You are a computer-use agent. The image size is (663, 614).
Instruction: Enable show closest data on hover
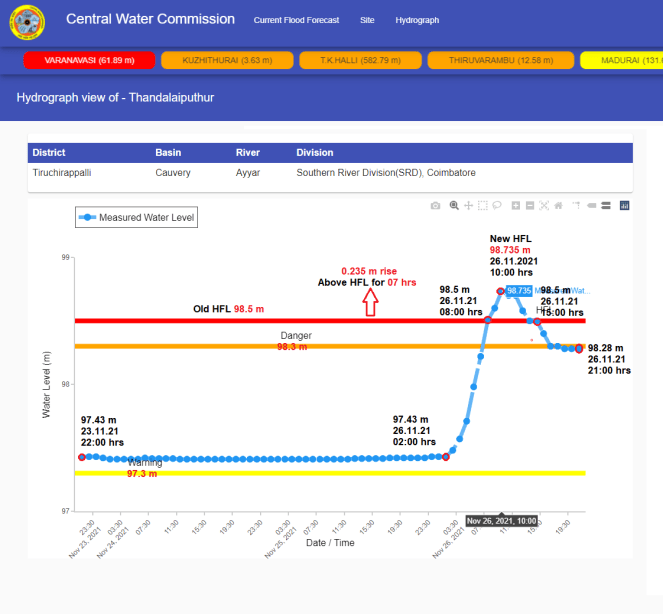(591, 205)
